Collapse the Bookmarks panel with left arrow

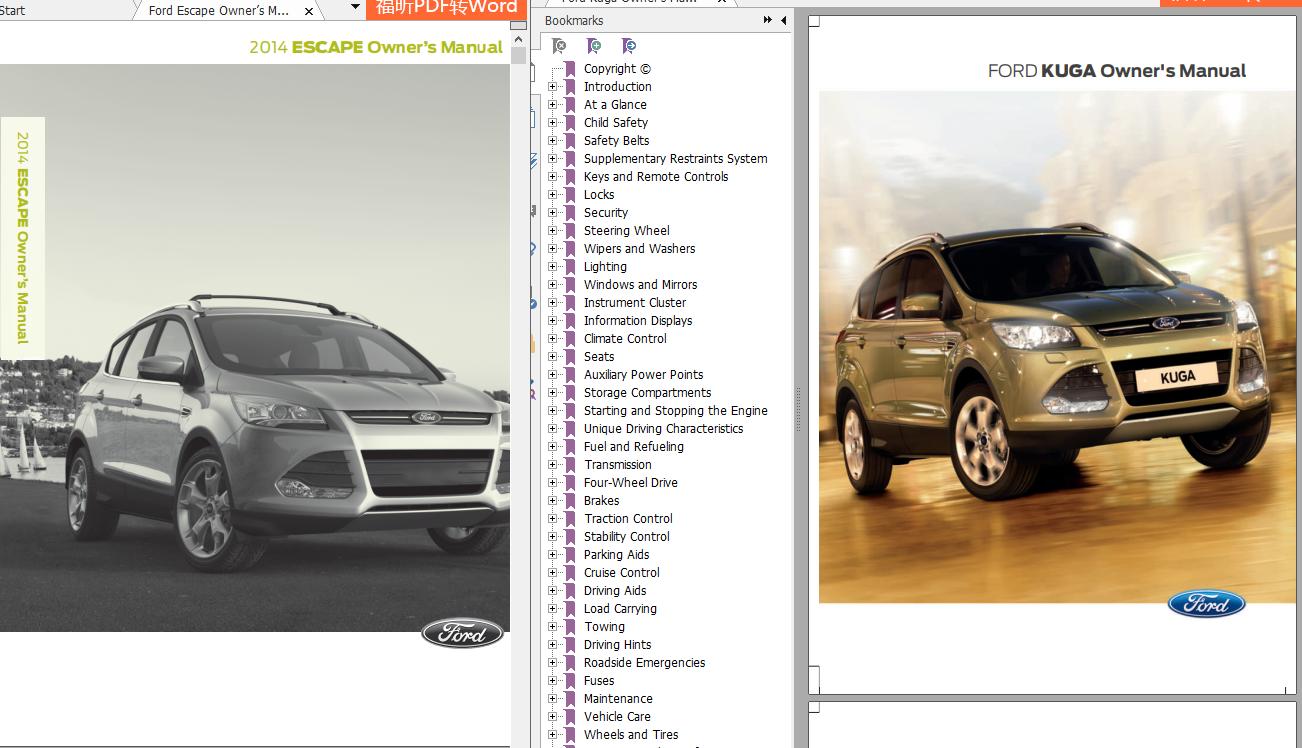[783, 20]
